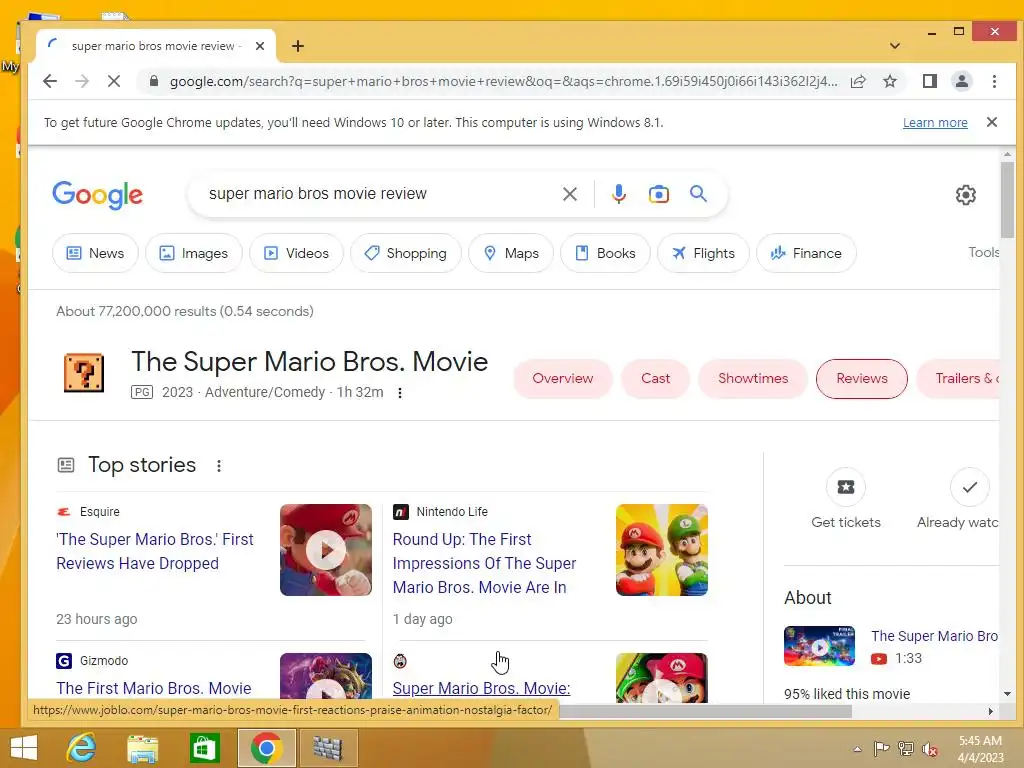Open Gizmodo First Mario Bros. Movie story

(x=153, y=688)
